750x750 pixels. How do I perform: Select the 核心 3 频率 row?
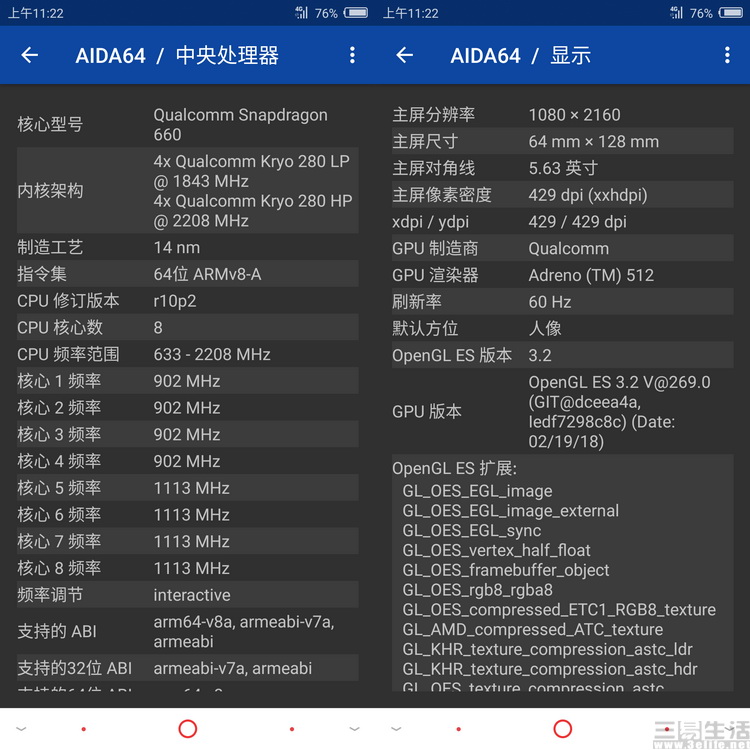pyautogui.click(x=188, y=435)
